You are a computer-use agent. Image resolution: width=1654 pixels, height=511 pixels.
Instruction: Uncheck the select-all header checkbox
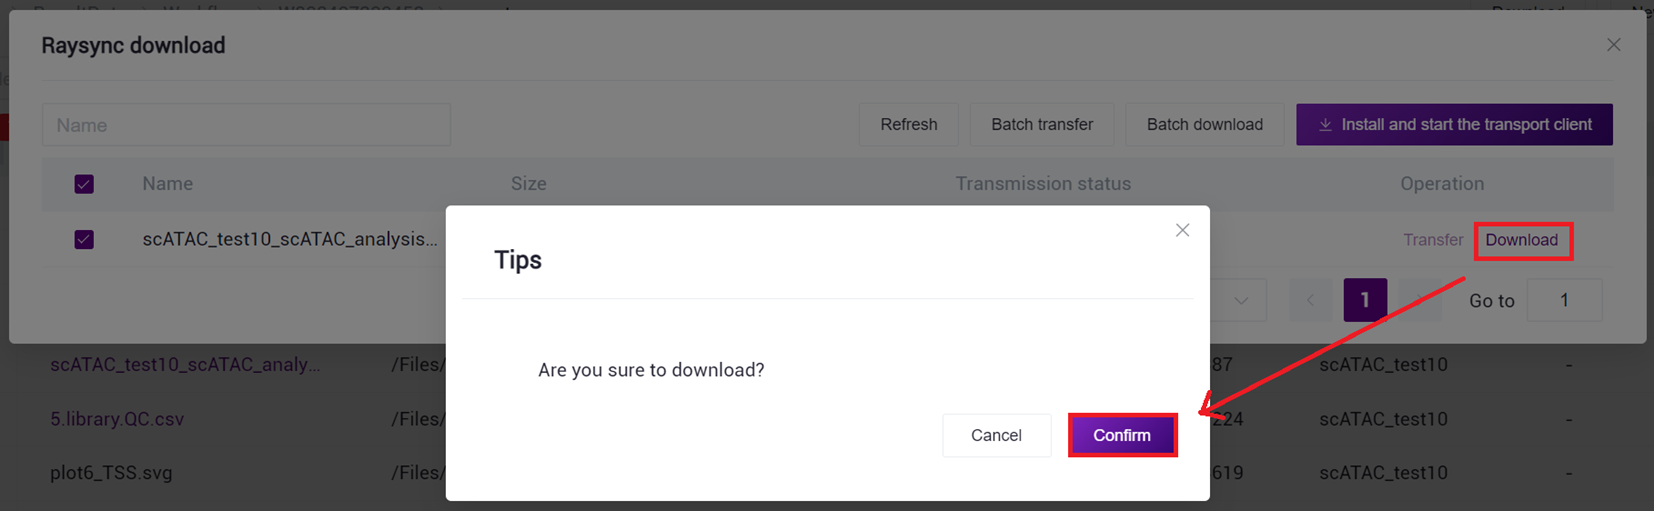pyautogui.click(x=84, y=184)
